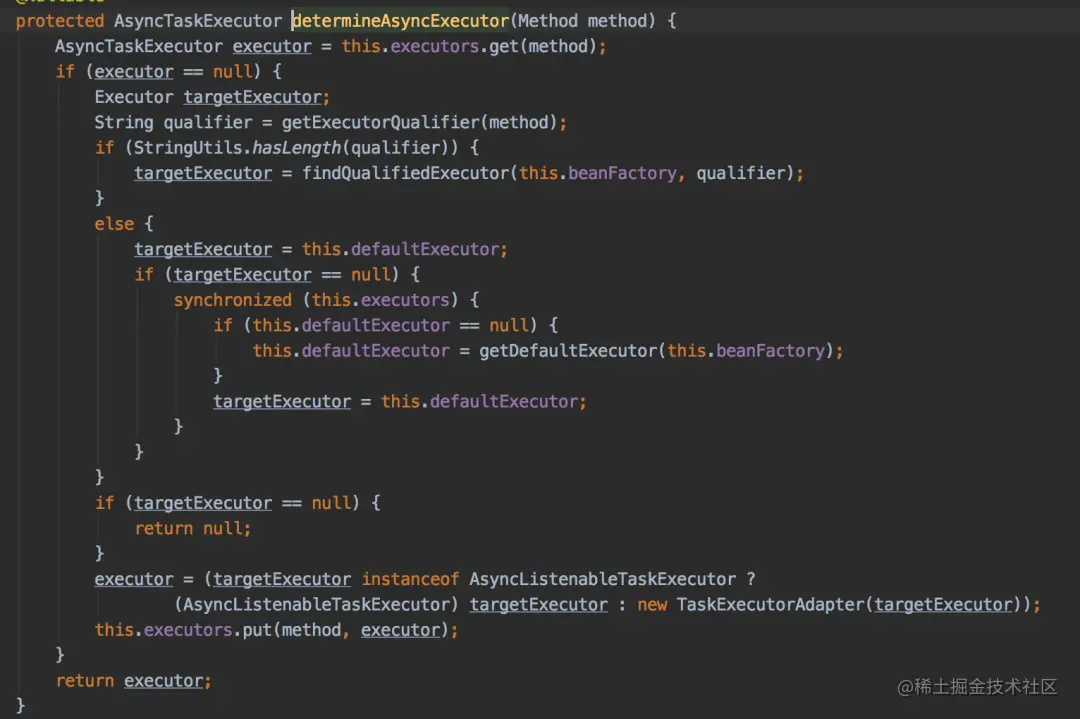This screenshot has width=1080, height=719.
Task: Click the protected keyword in method signature
Action: (60, 21)
